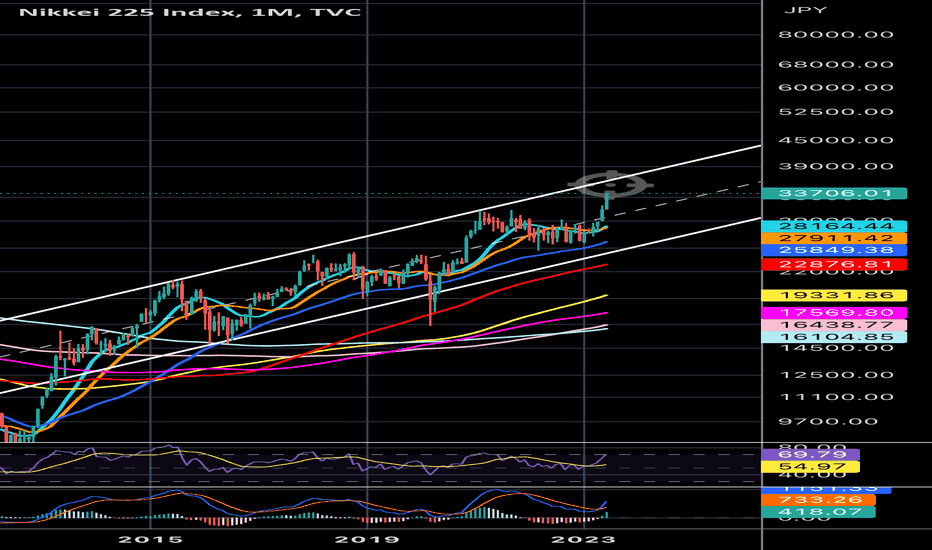Click the 2019 time axis label

tap(367, 539)
